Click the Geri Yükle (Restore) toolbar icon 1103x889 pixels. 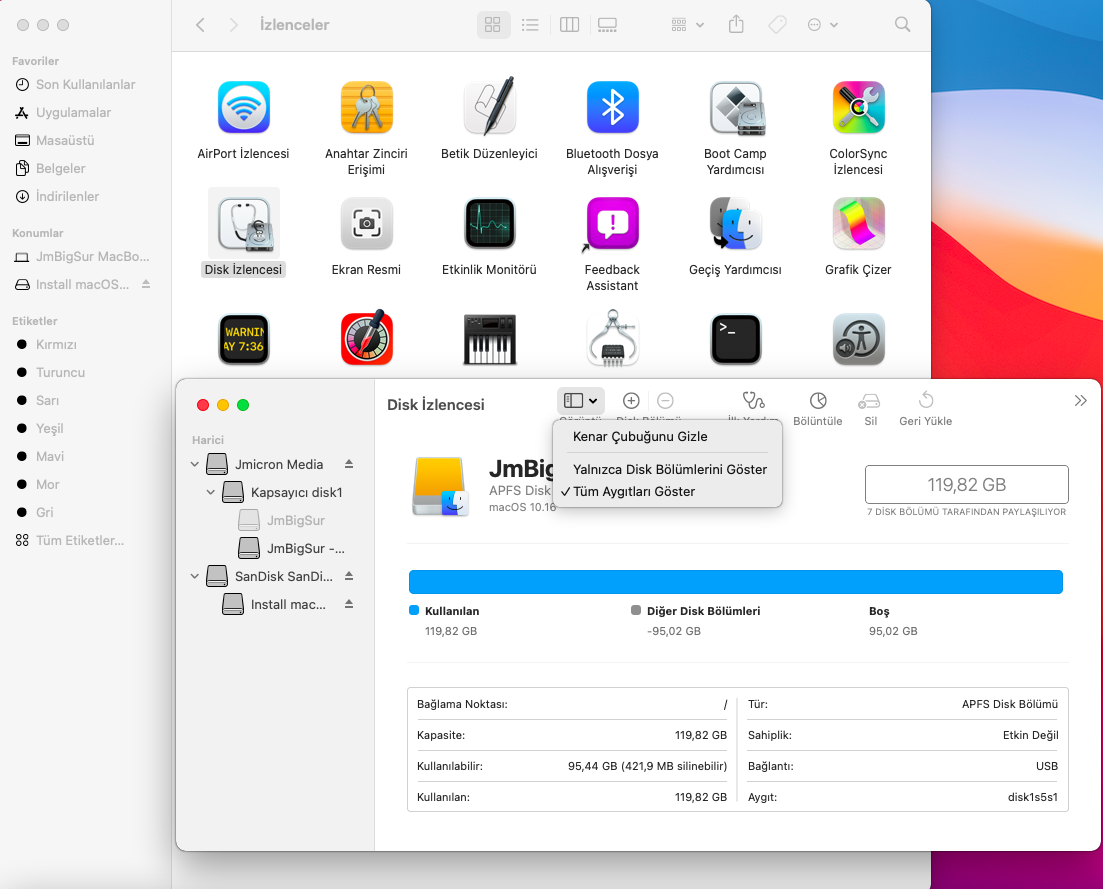pyautogui.click(x=925, y=401)
